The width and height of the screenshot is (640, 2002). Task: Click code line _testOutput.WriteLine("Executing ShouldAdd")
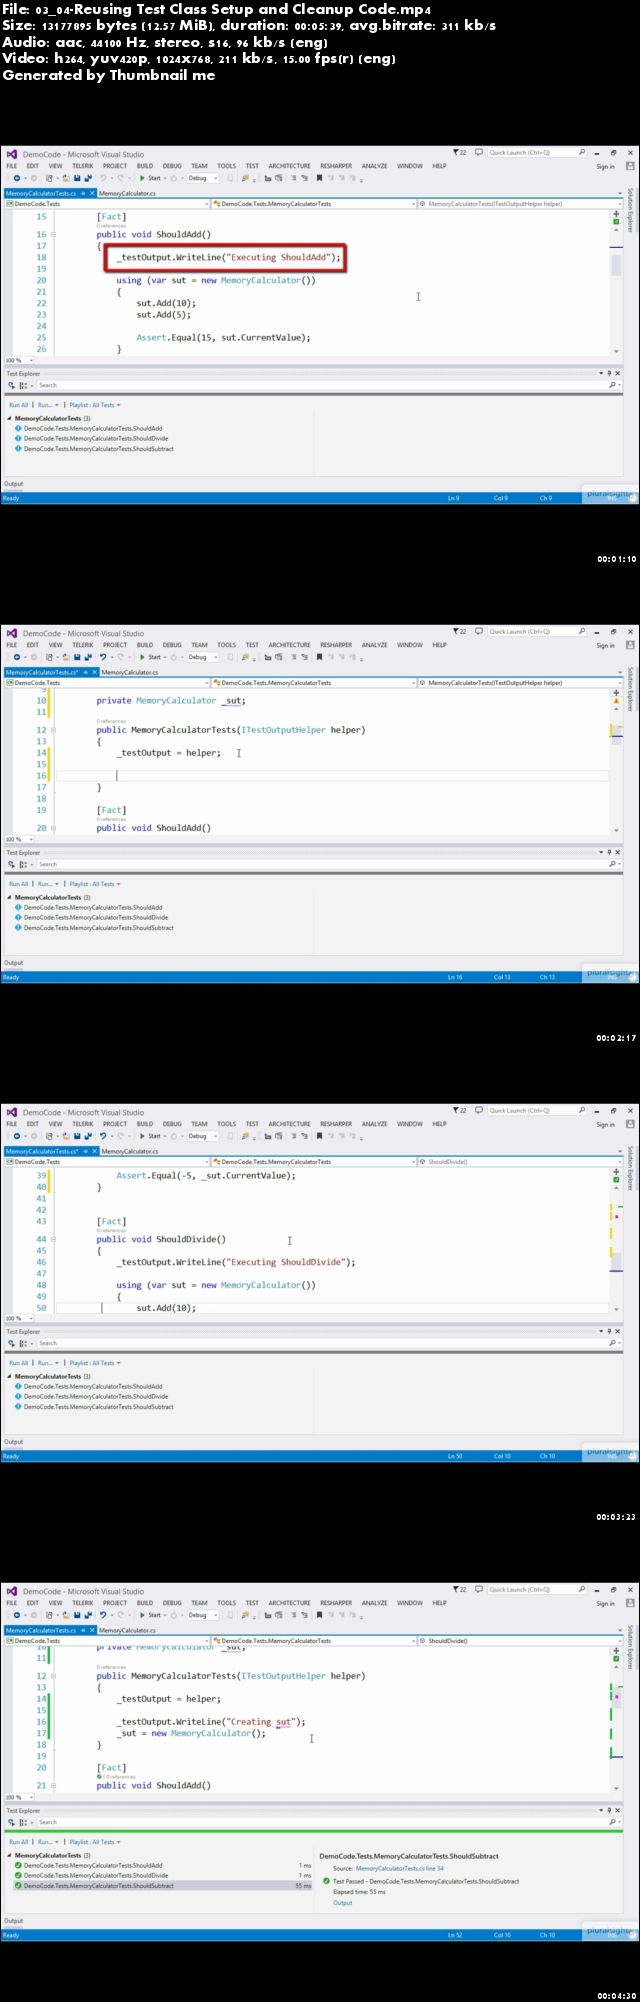coord(228,257)
